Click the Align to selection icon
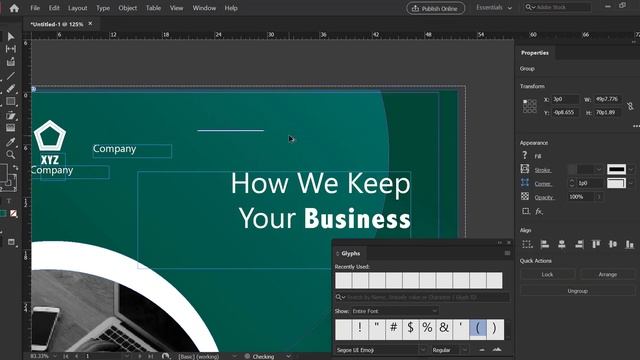640x360 pixels. tap(527, 244)
